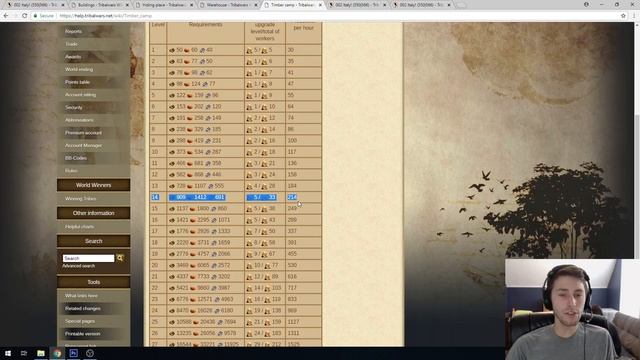
Task: Open the Rules sidebar link
Action: pos(71,171)
